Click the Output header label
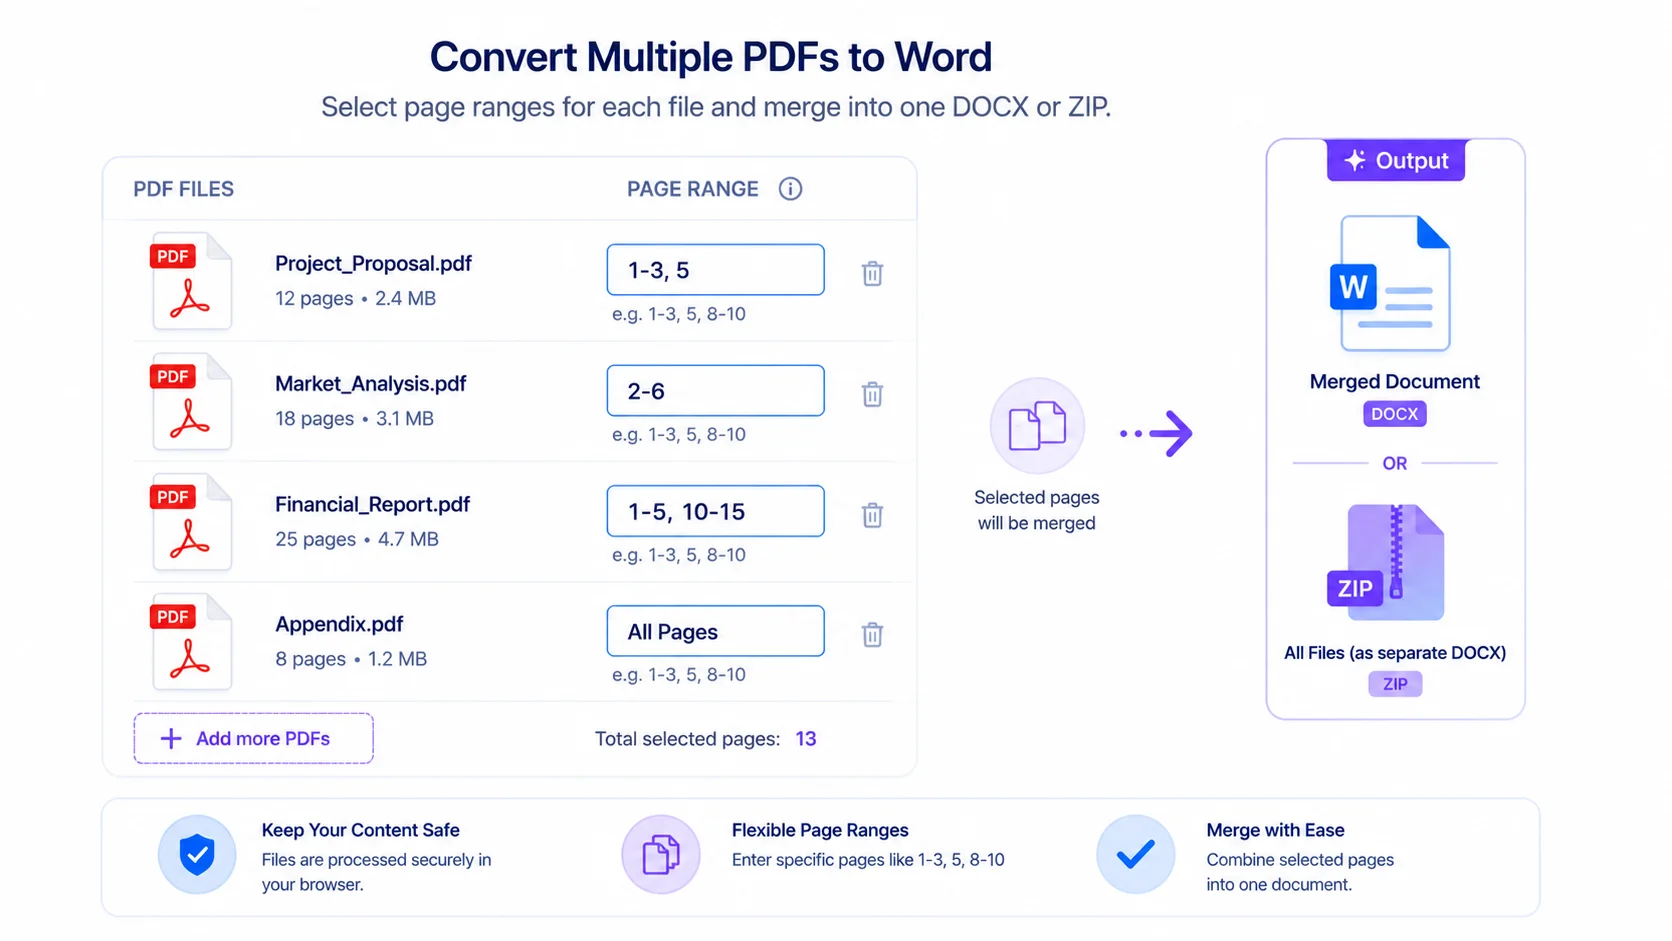 click(1396, 161)
